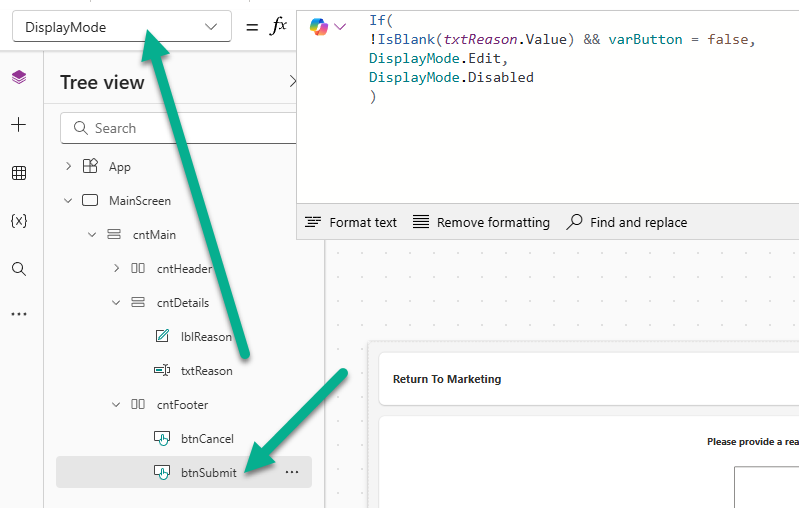Open the Tree view layers icon
This screenshot has height=508, width=799.
19,77
